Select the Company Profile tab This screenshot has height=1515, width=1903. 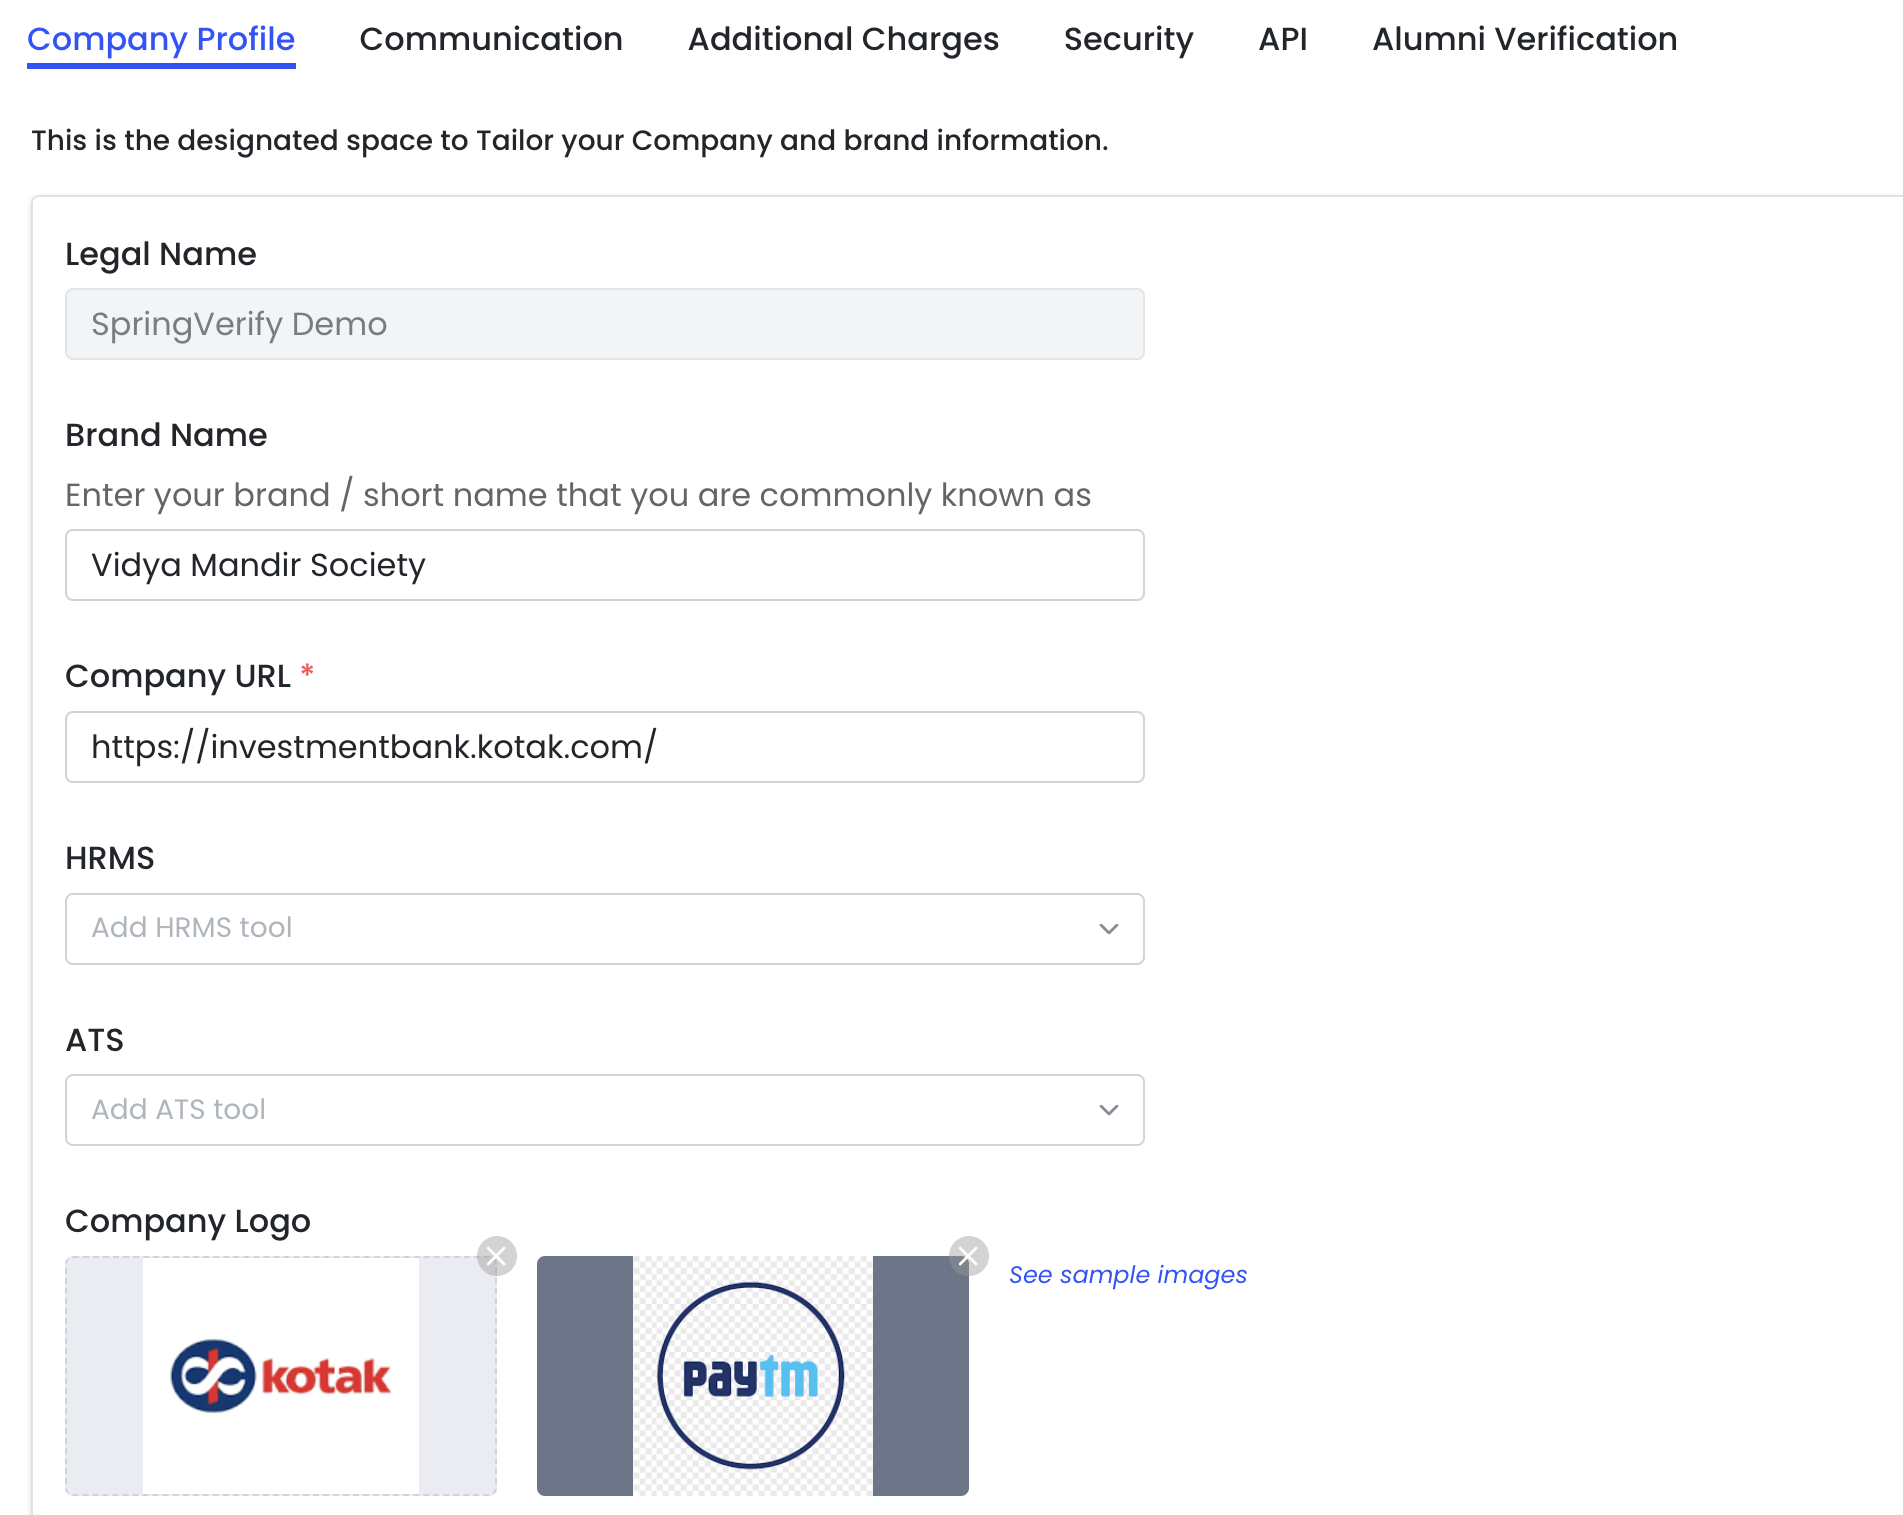click(161, 39)
